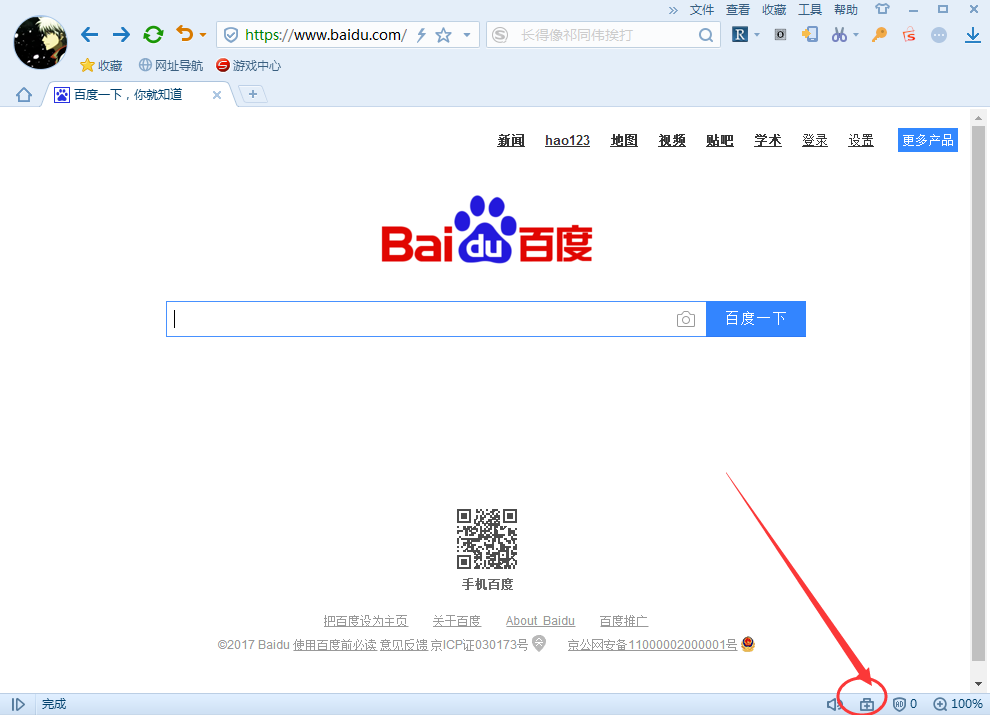Open the 设置 settings link
The height and width of the screenshot is (715, 990).
(x=861, y=140)
